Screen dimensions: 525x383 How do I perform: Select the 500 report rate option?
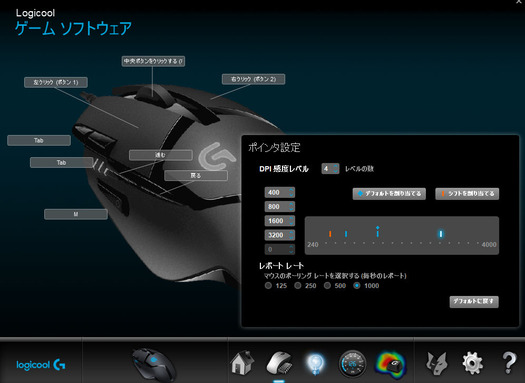coord(327,286)
